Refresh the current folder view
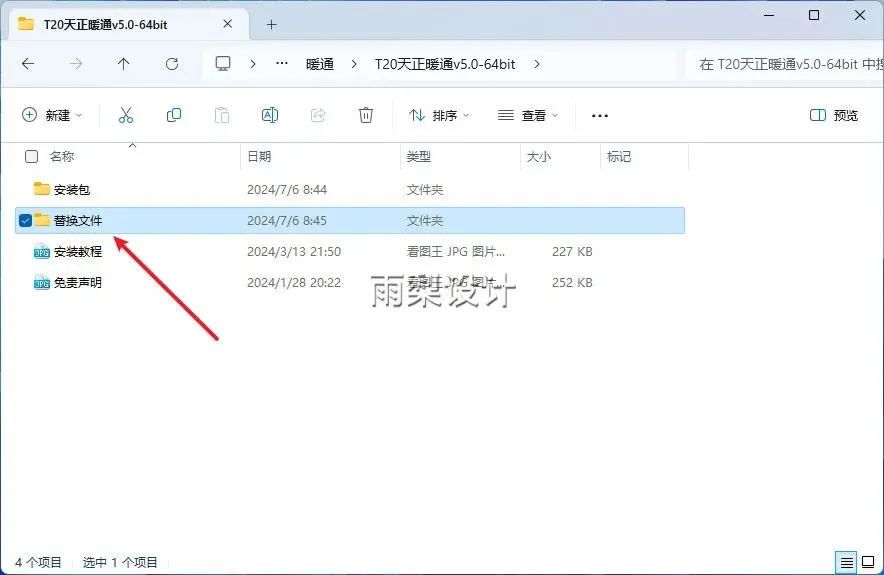This screenshot has width=884, height=575. tap(172, 64)
